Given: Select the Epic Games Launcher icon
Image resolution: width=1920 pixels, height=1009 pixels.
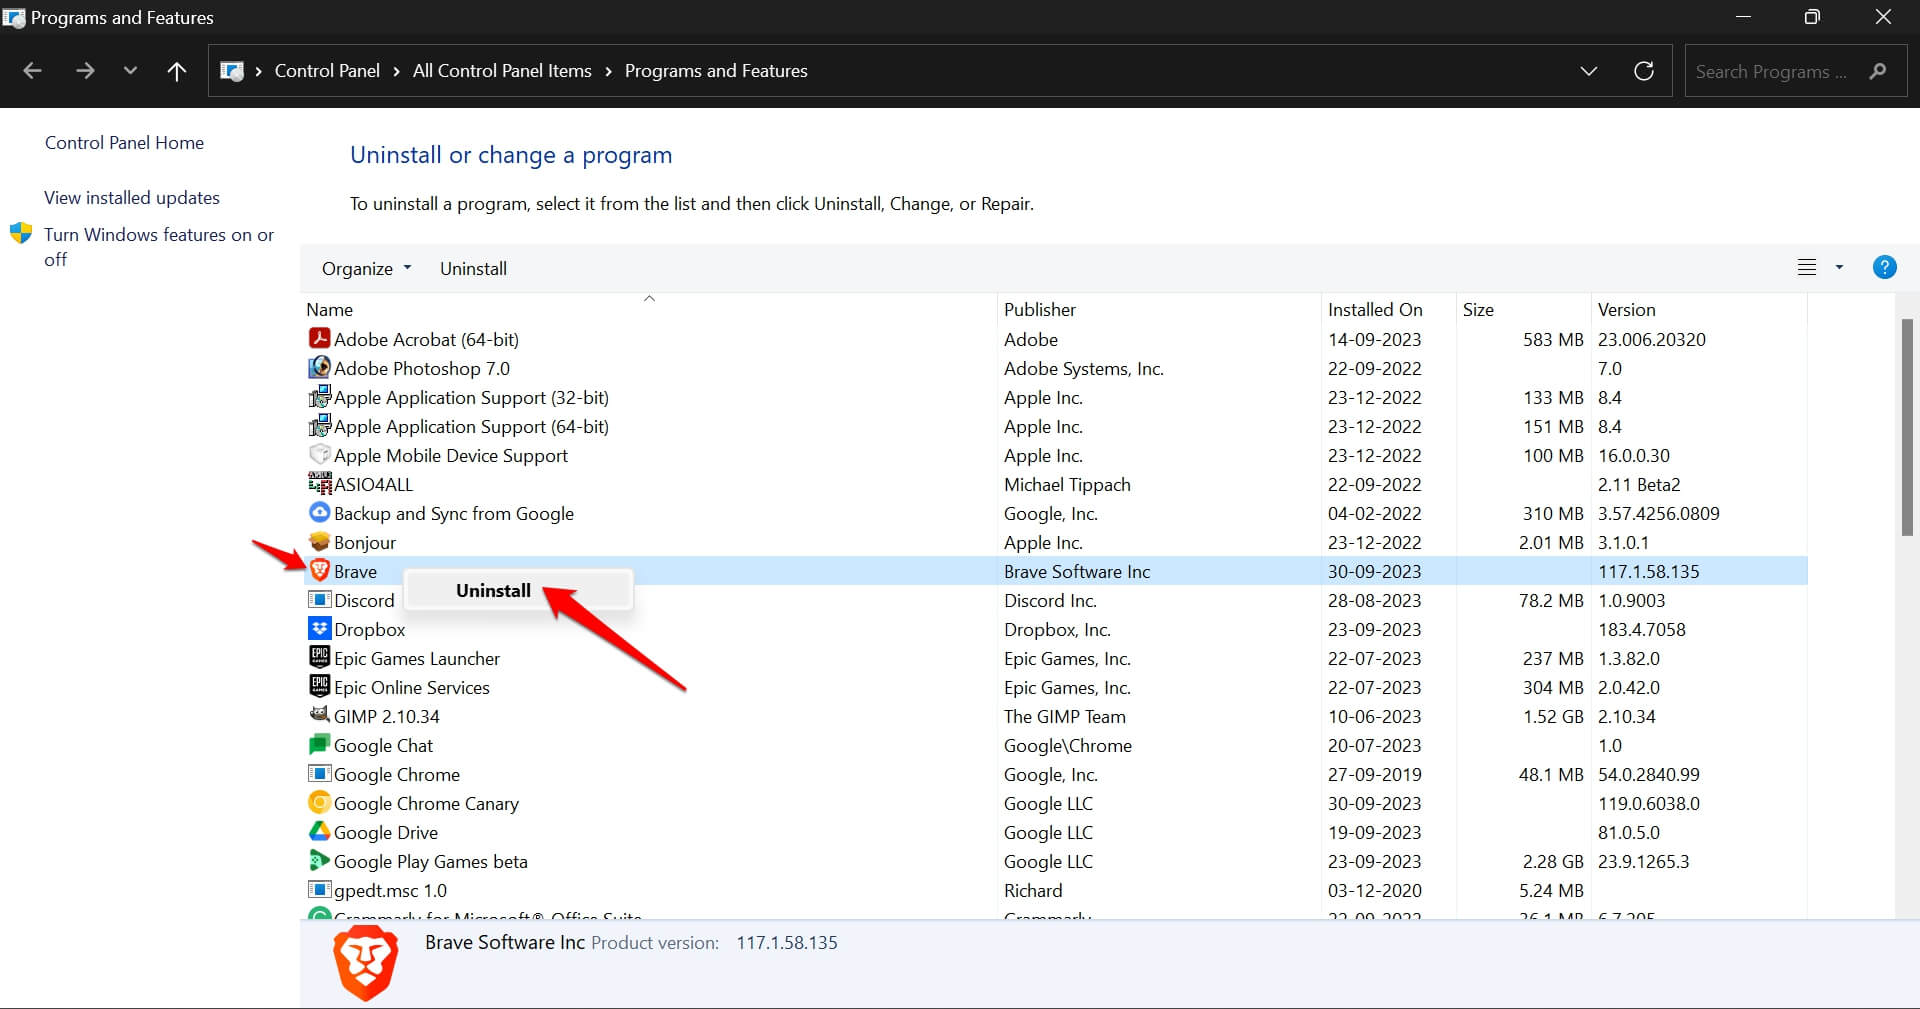Looking at the screenshot, I should click(319, 658).
